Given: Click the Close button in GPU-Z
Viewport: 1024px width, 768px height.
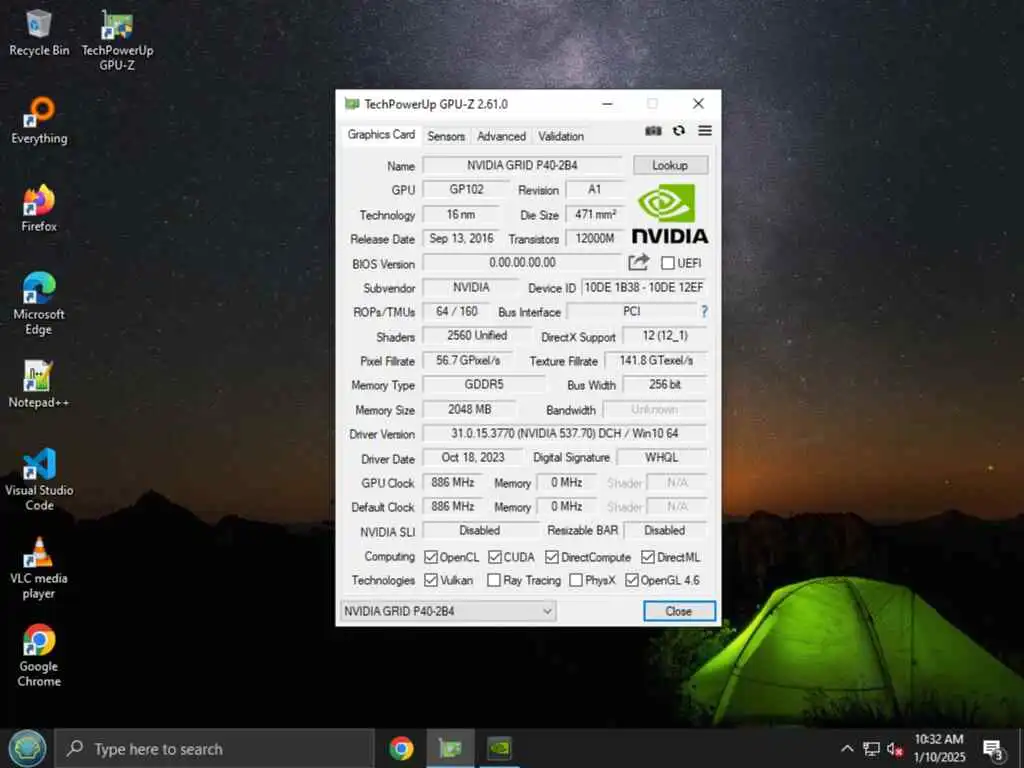Looking at the screenshot, I should point(679,611).
